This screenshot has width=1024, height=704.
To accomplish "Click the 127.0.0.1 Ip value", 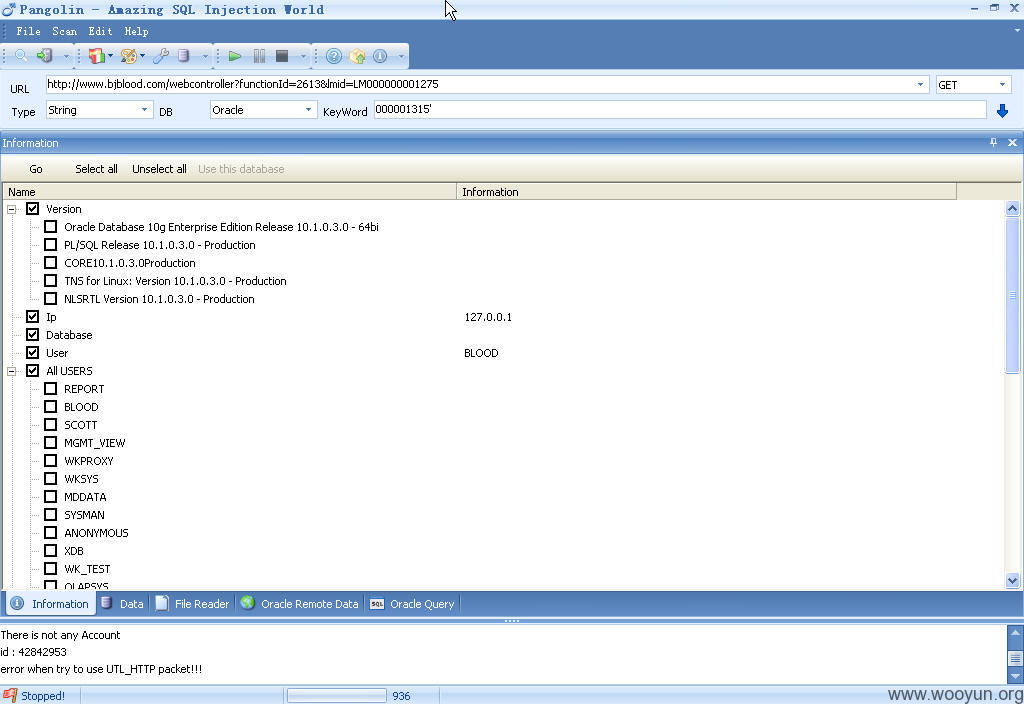I will 488,317.
